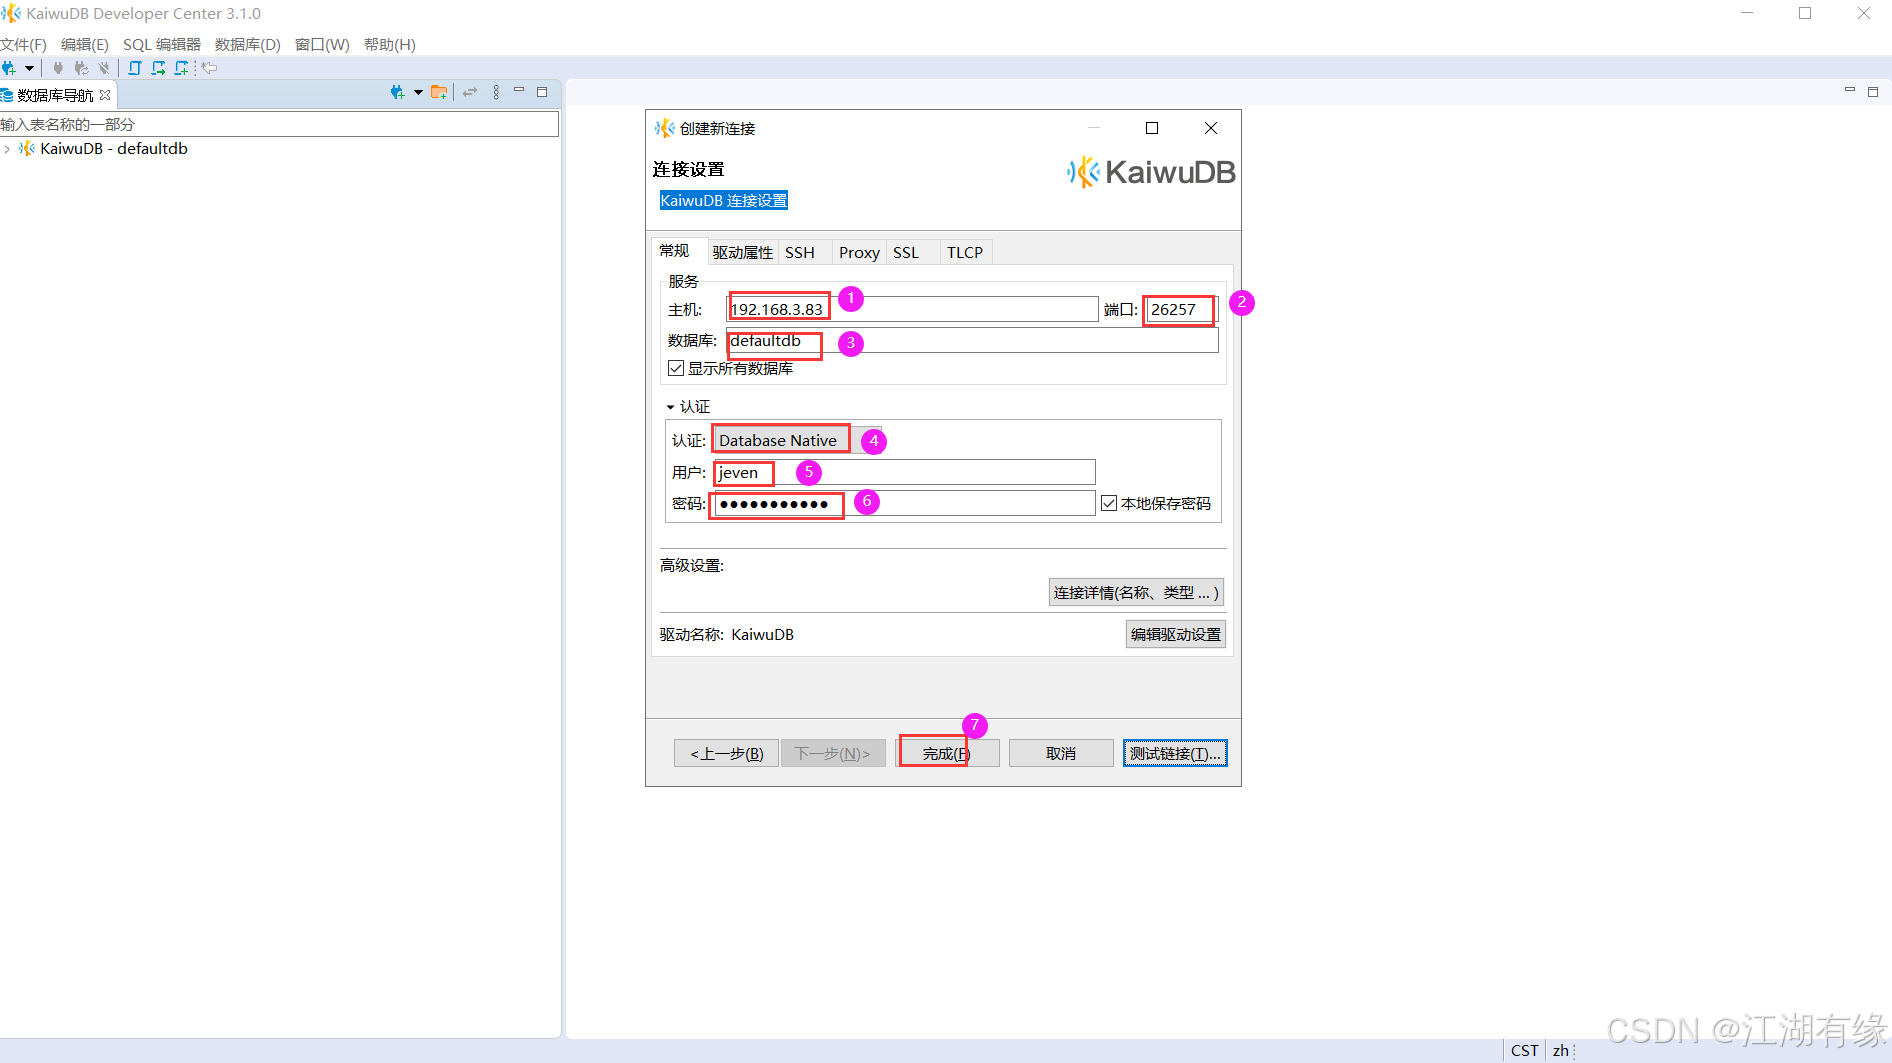The image size is (1892, 1063).
Task: Switch to the TLCP tab
Action: [965, 252]
